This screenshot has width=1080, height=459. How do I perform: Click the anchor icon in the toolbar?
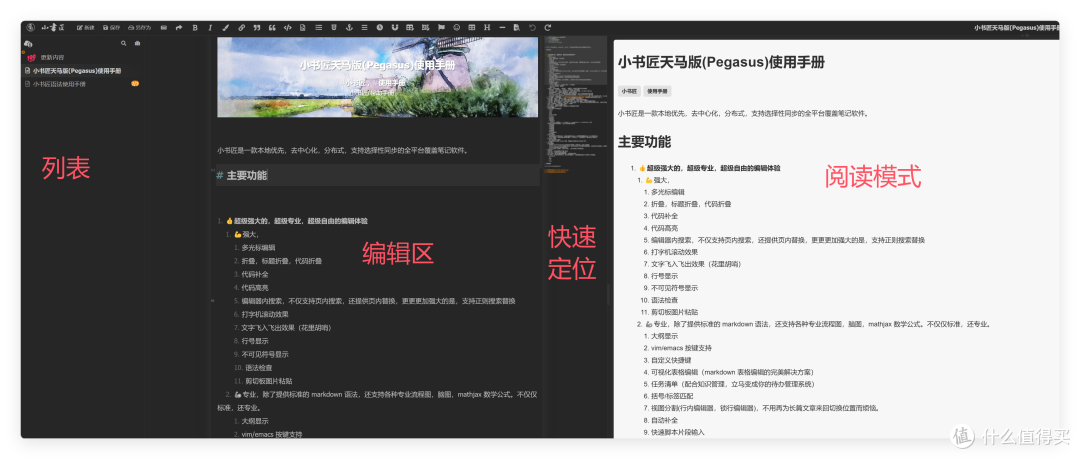(349, 28)
